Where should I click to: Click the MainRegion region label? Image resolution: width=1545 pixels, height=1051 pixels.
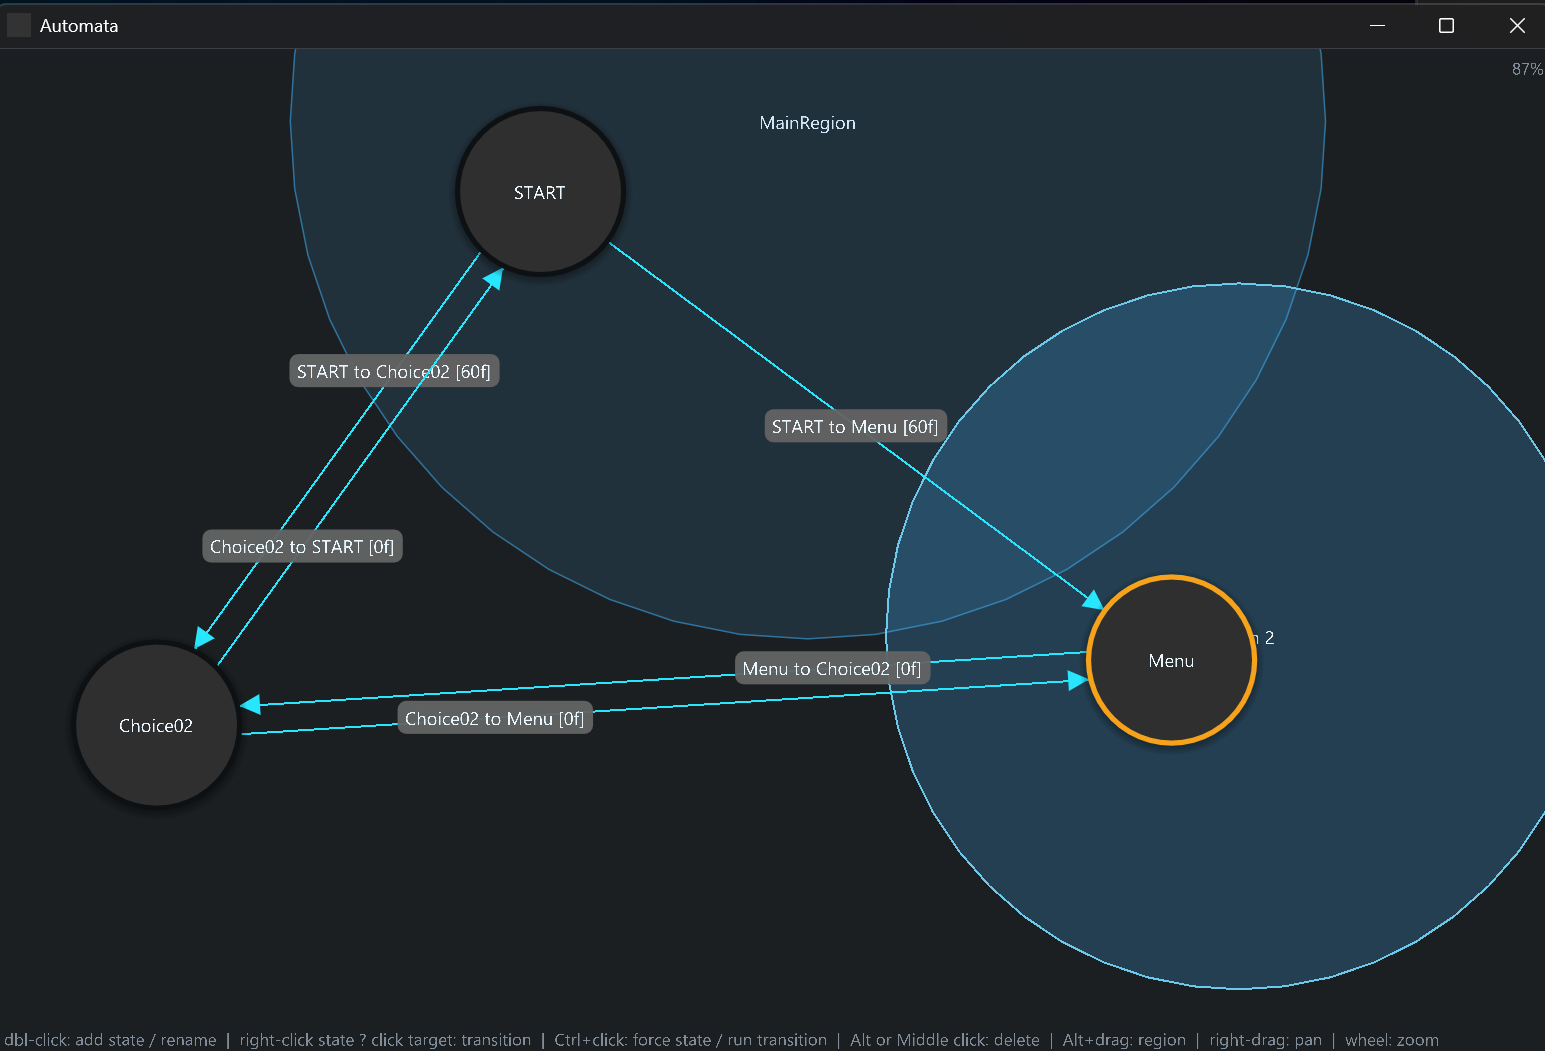coord(807,123)
